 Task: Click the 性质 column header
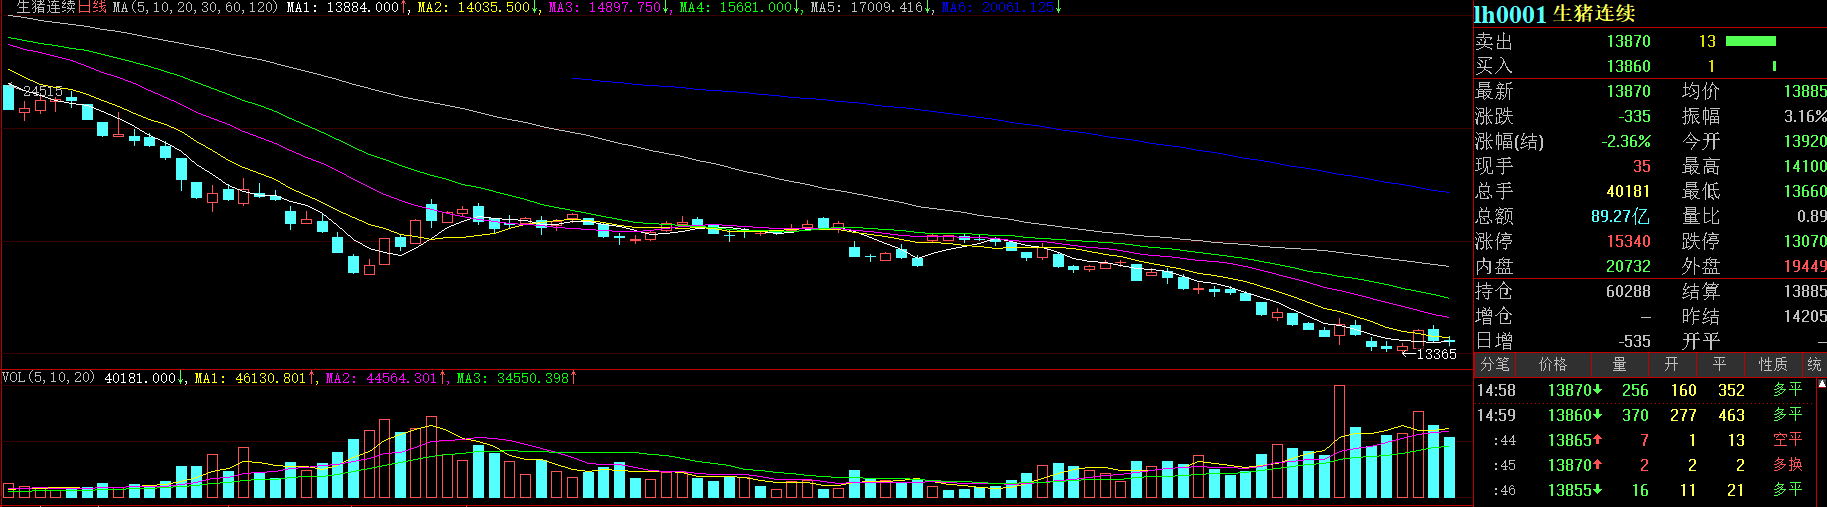(x=1773, y=365)
